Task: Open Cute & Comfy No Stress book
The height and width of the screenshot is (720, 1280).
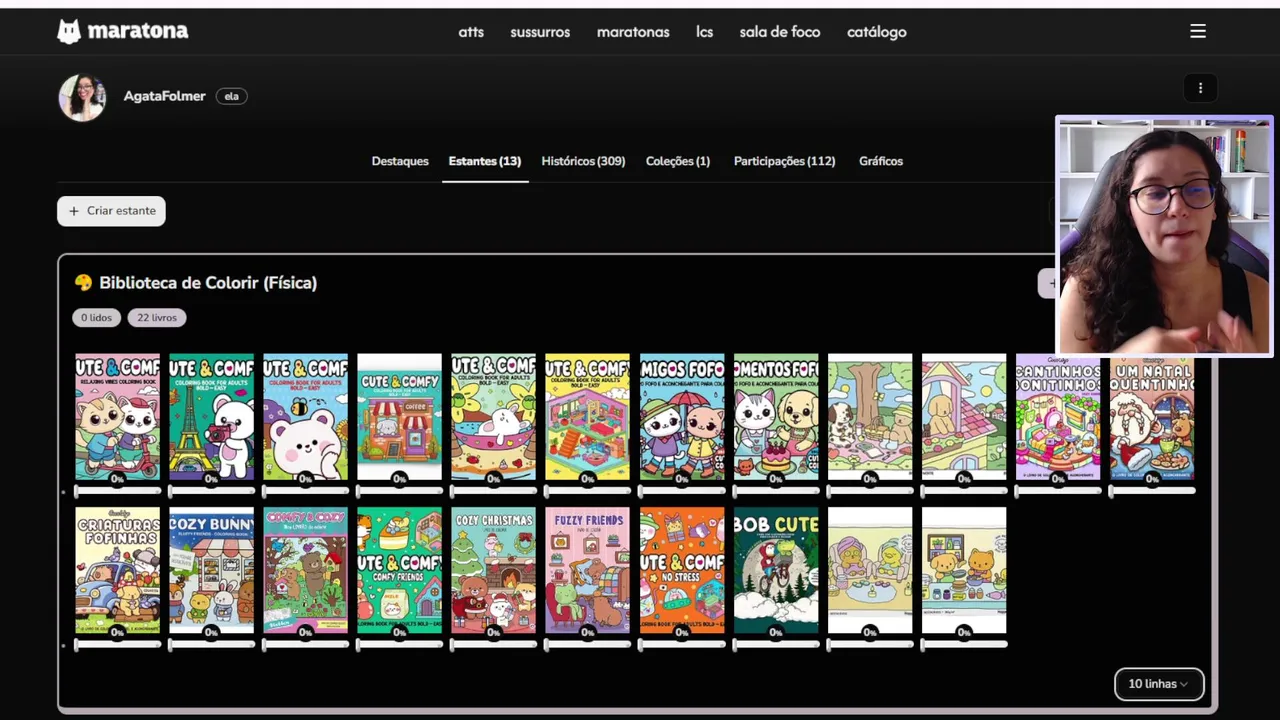Action: (682, 570)
